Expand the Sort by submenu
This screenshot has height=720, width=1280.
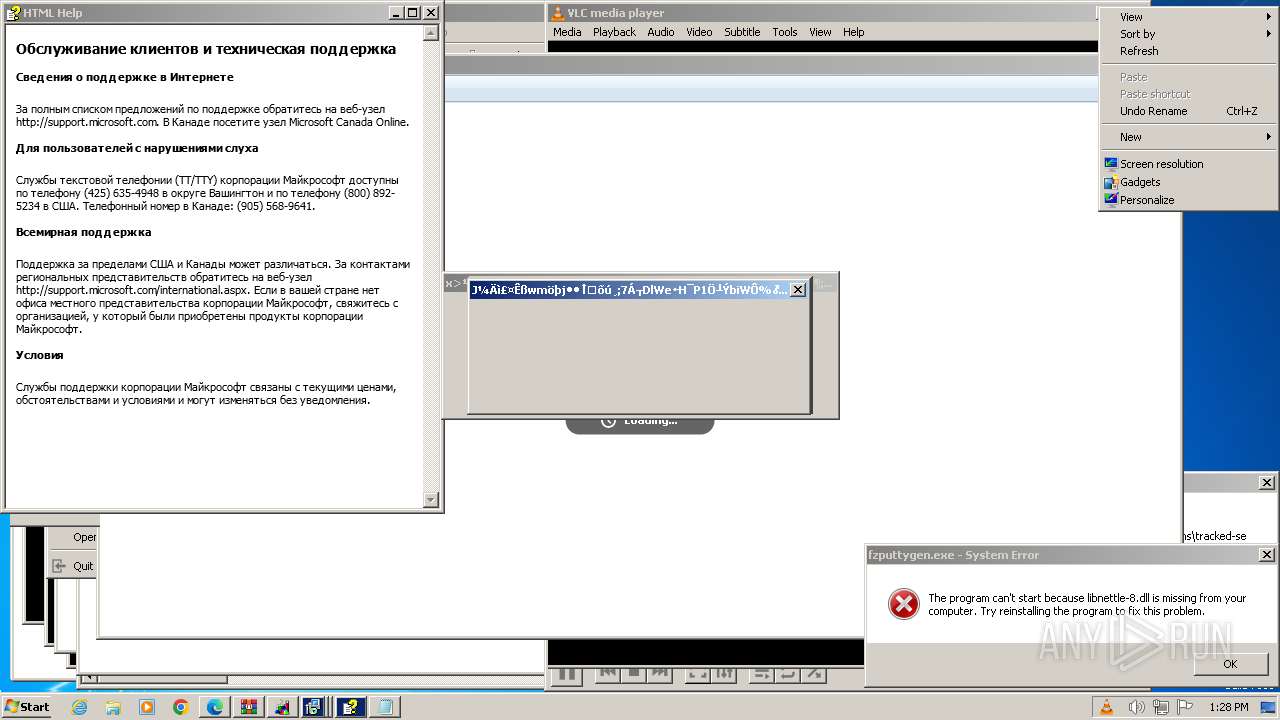coord(1188,34)
